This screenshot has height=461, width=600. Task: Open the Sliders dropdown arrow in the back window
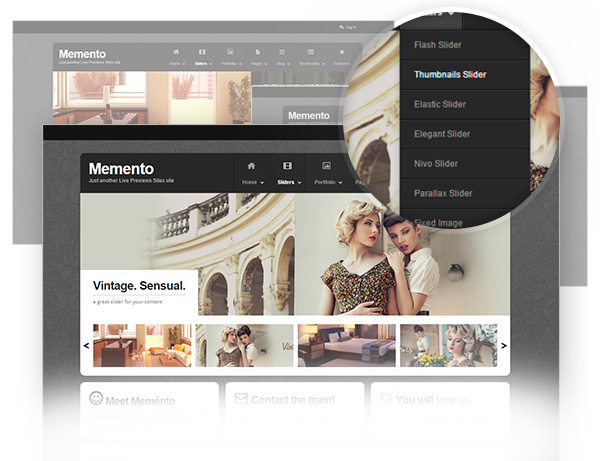click(211, 64)
